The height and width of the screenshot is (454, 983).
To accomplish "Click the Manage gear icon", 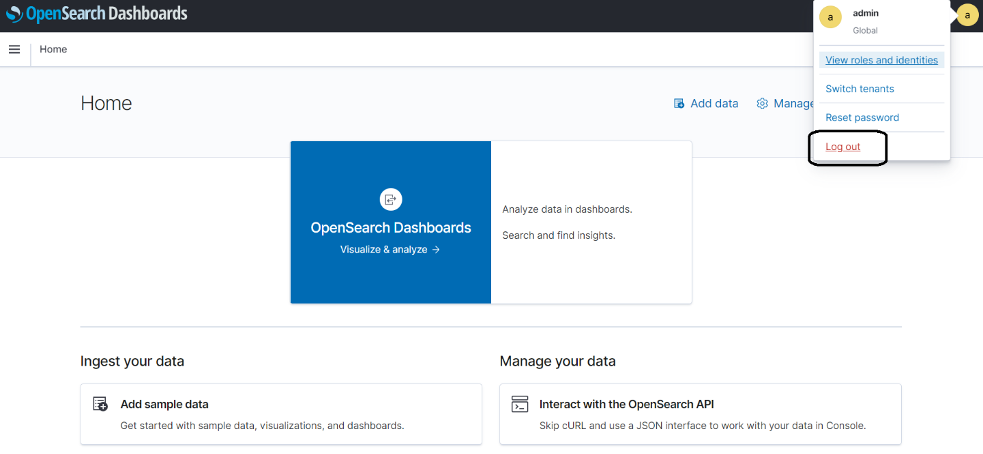I will pos(762,103).
